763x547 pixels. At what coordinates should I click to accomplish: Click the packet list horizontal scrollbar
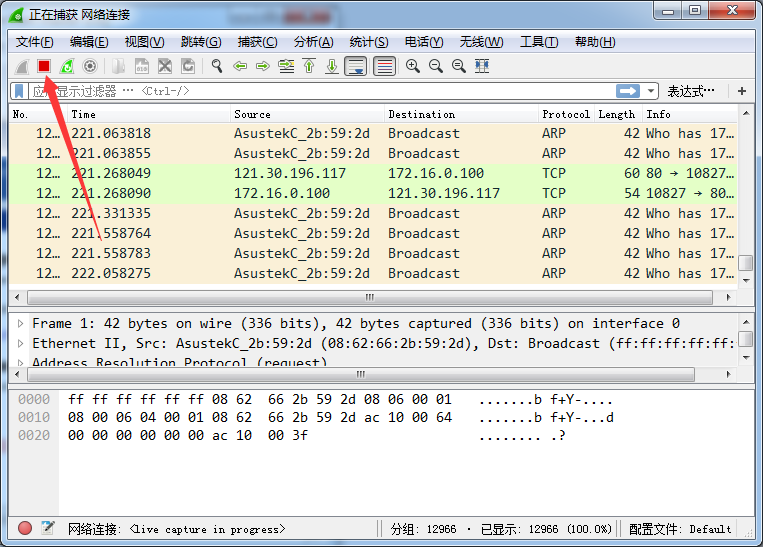point(370,298)
